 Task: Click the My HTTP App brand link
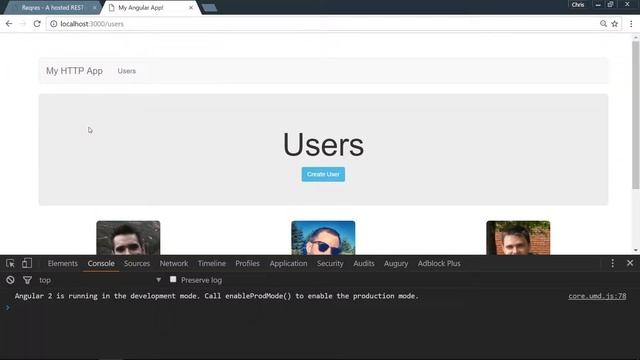coord(74,71)
